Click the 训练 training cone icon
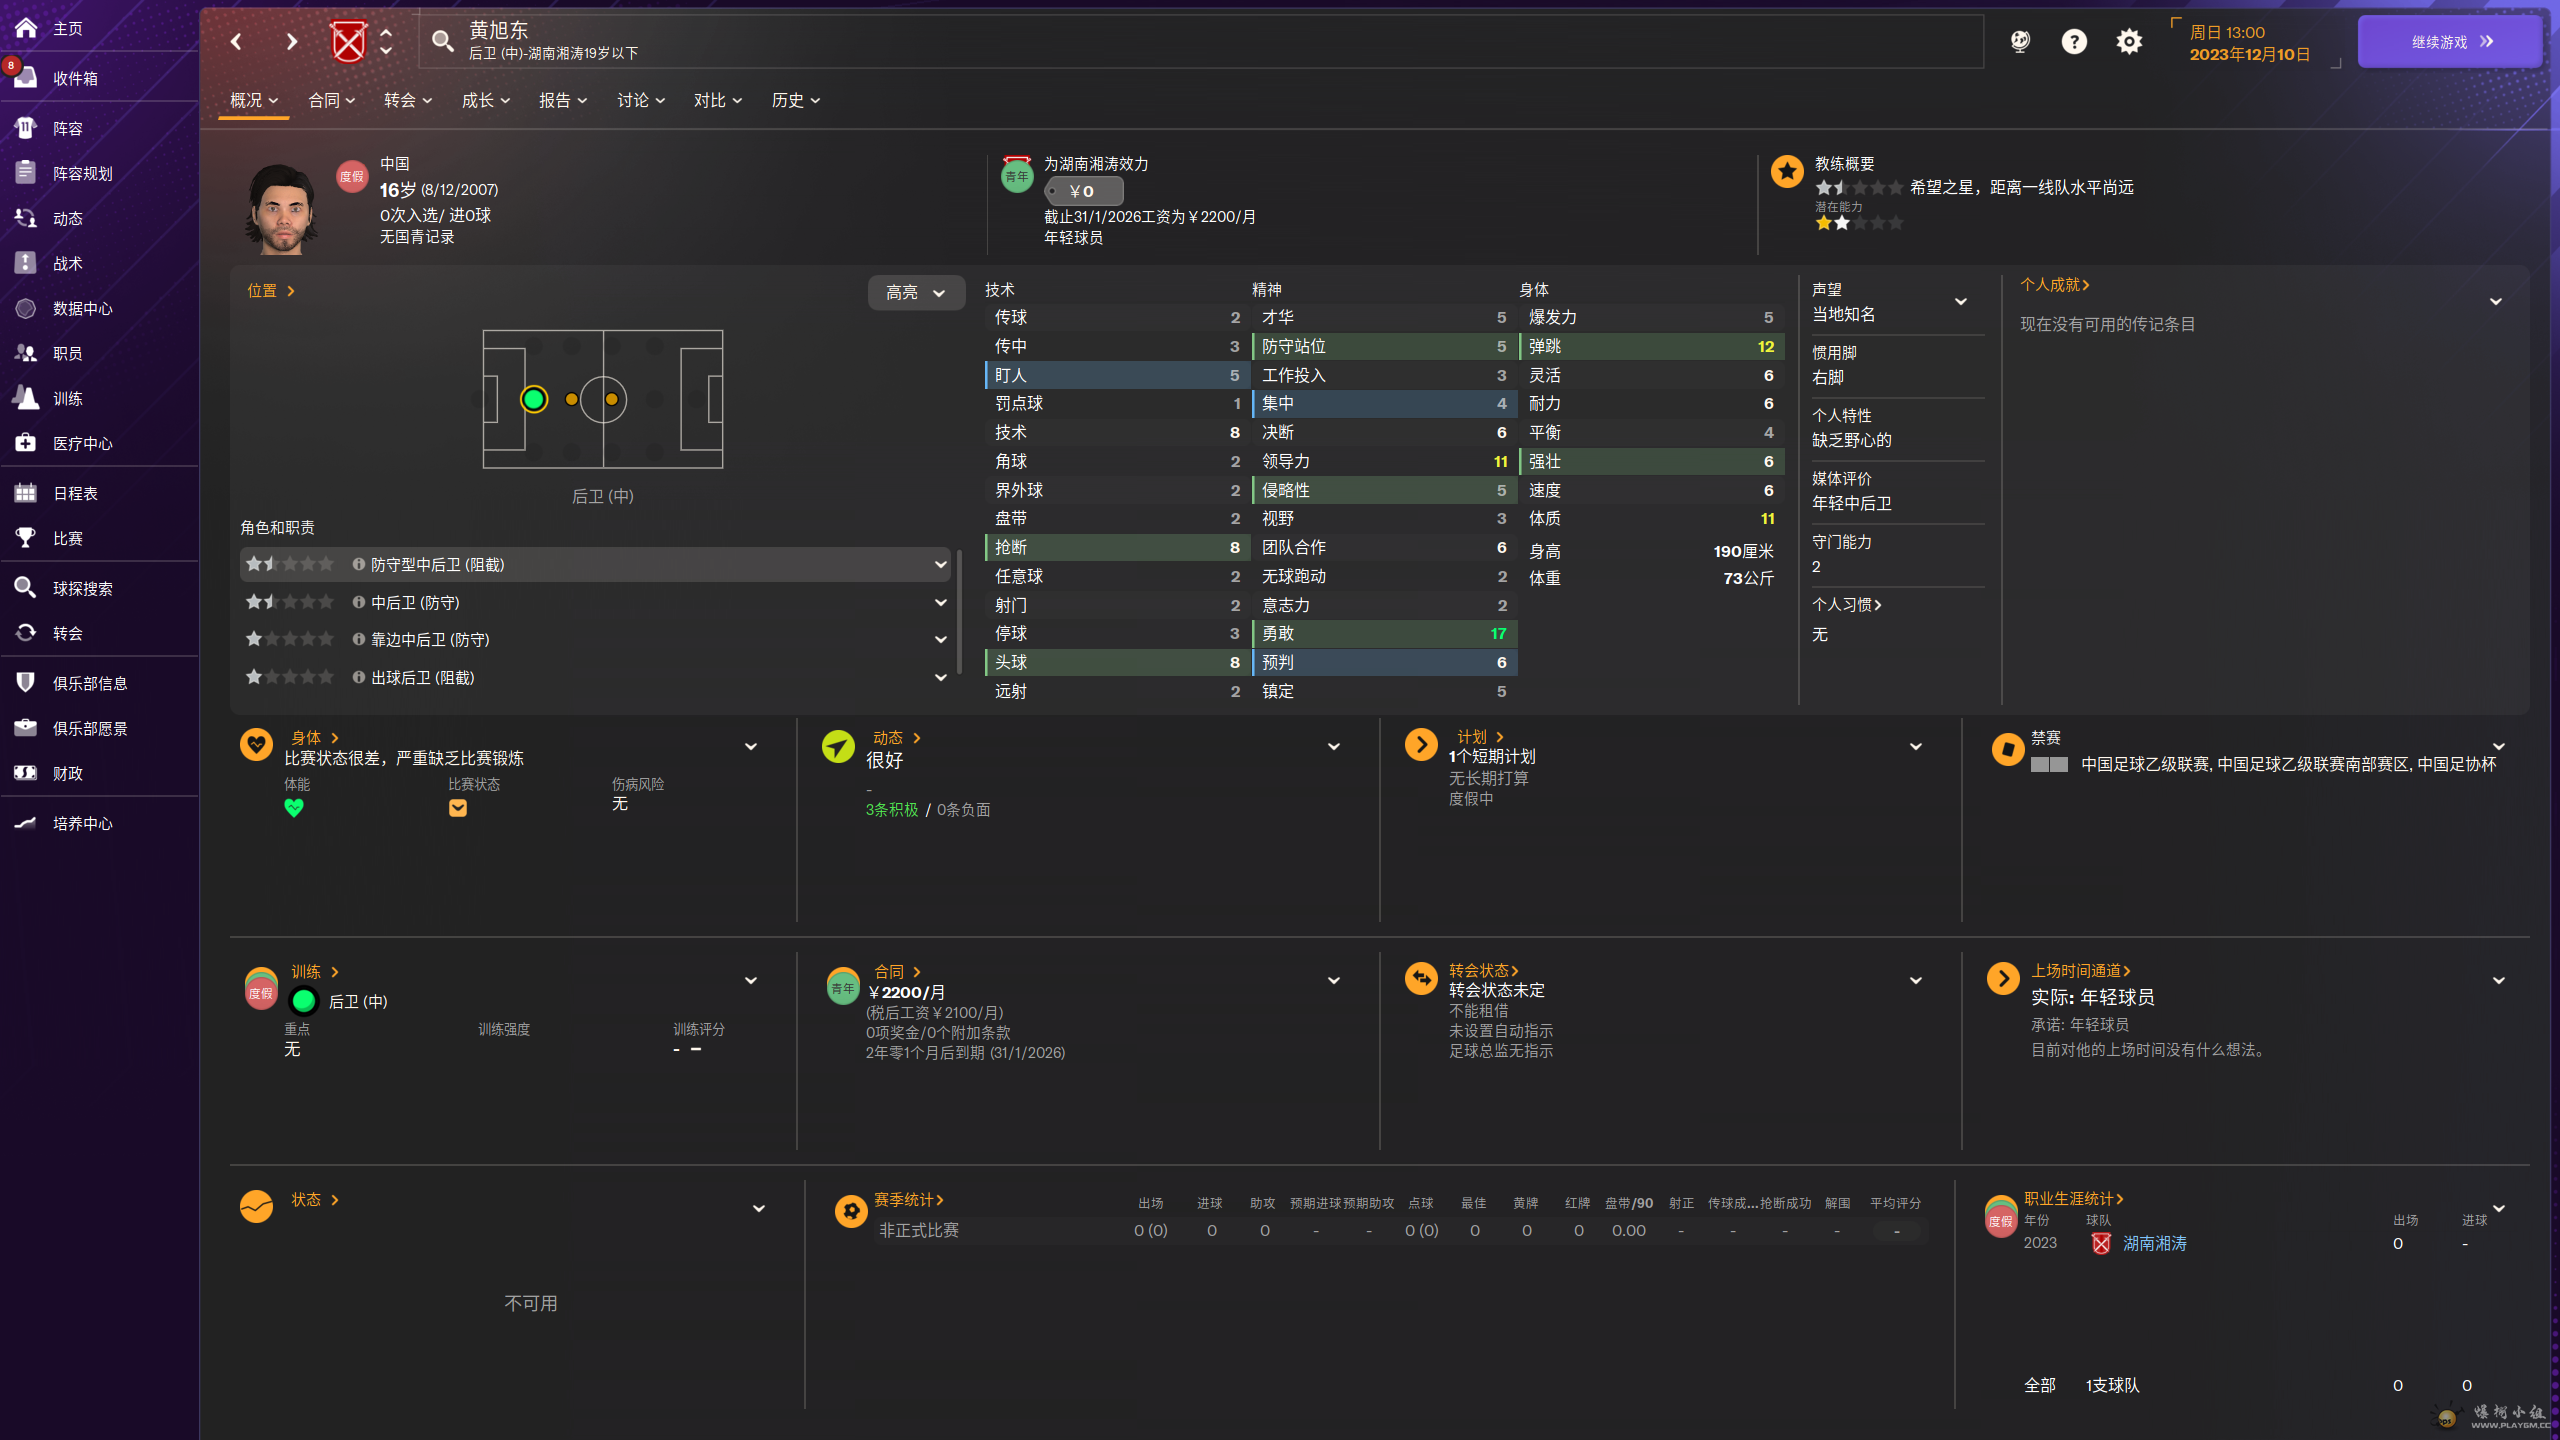 pos(26,398)
